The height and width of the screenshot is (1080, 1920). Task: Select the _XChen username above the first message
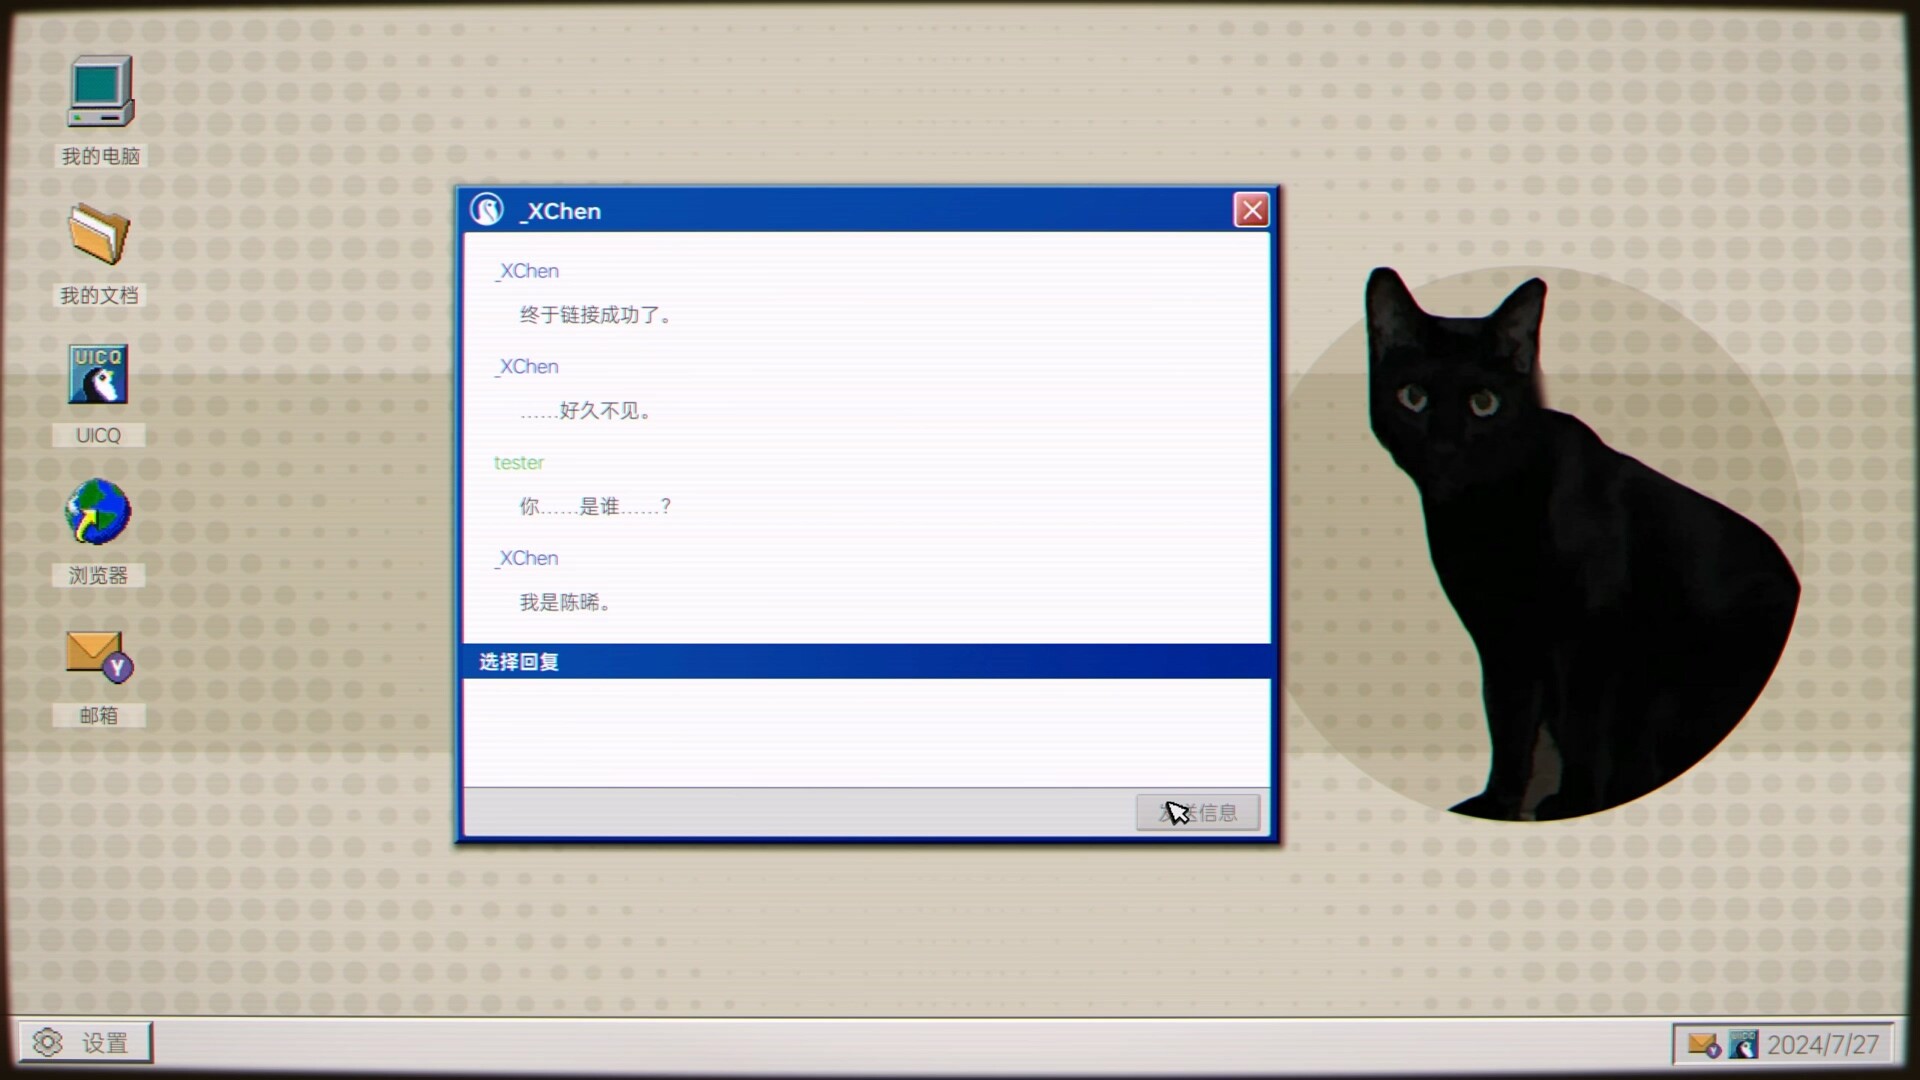tap(527, 270)
